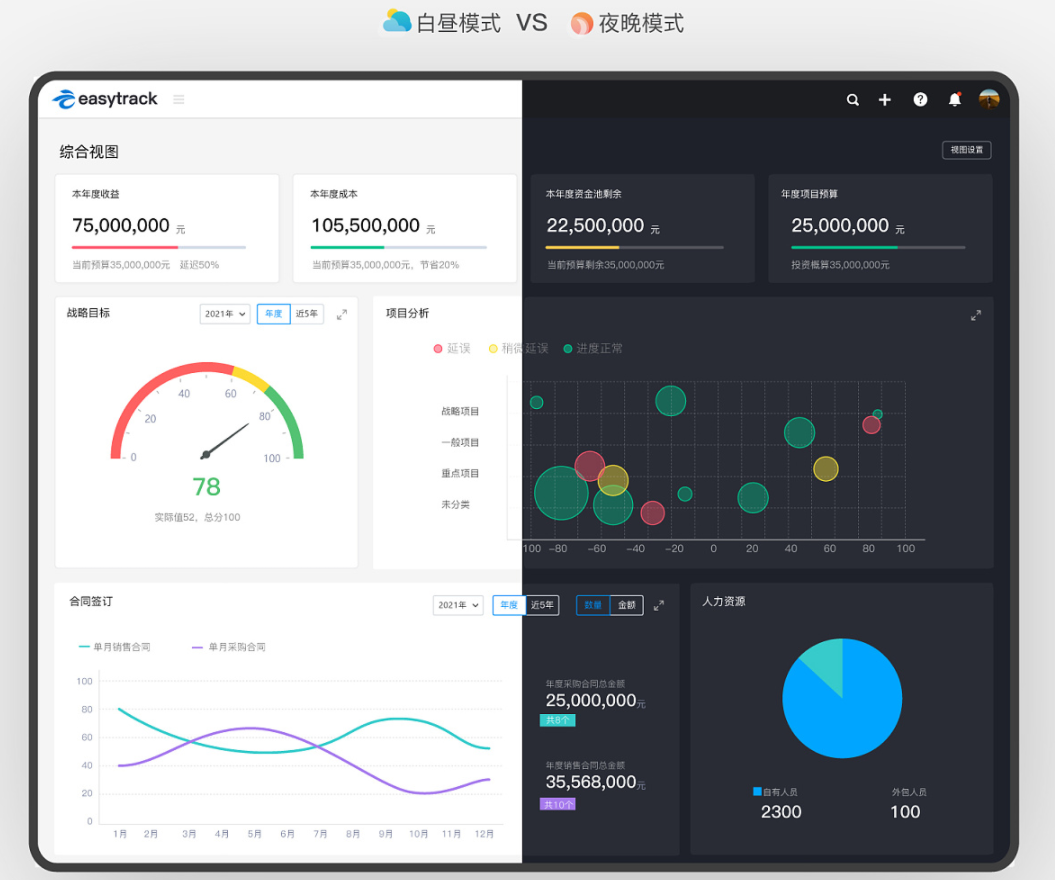
Task: Click 年度项目预算 green progress bar
Action: click(x=844, y=248)
